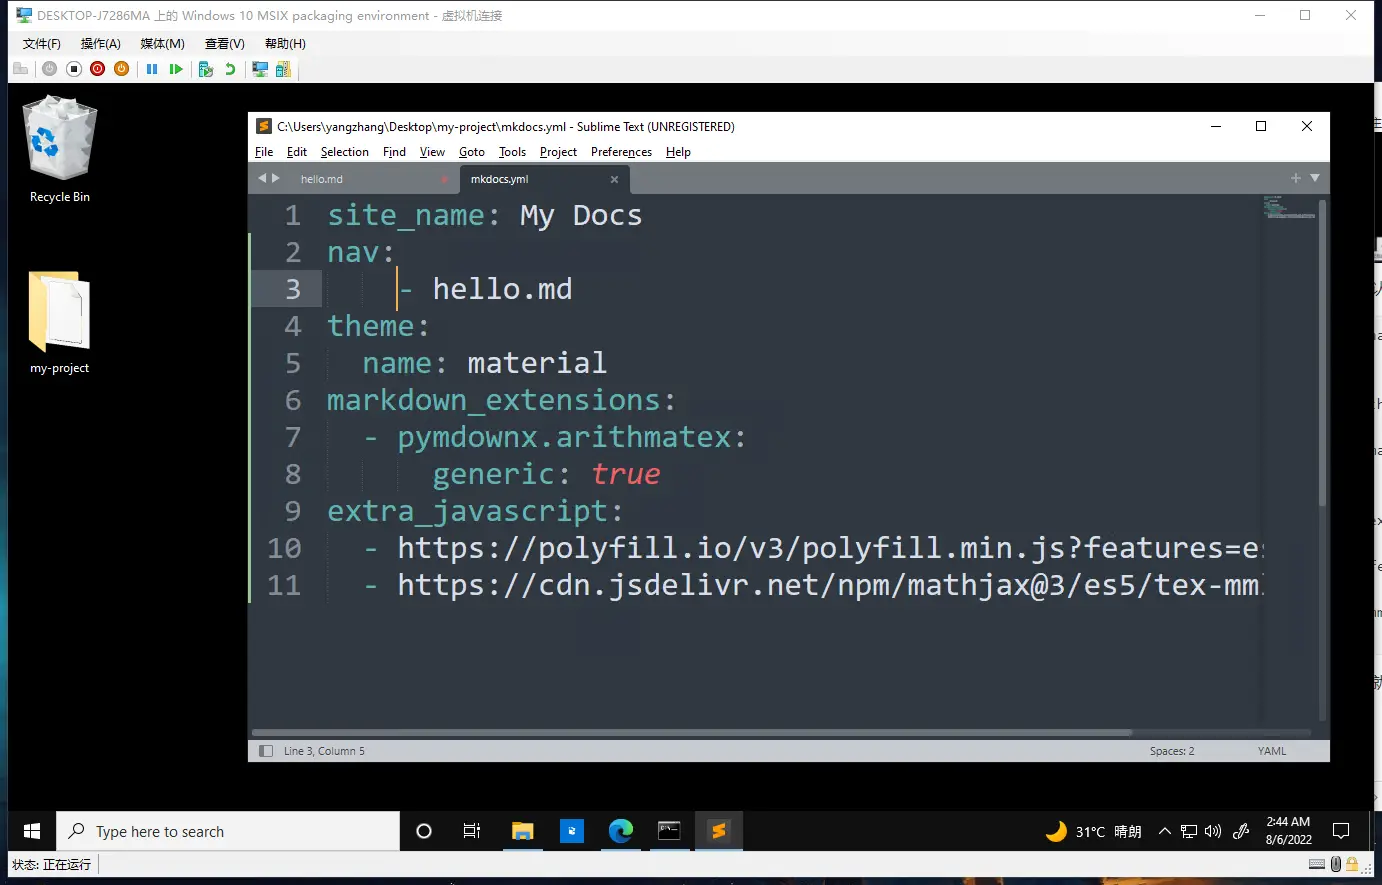Click the orange Save state icon
The height and width of the screenshot is (885, 1382).
[121, 69]
